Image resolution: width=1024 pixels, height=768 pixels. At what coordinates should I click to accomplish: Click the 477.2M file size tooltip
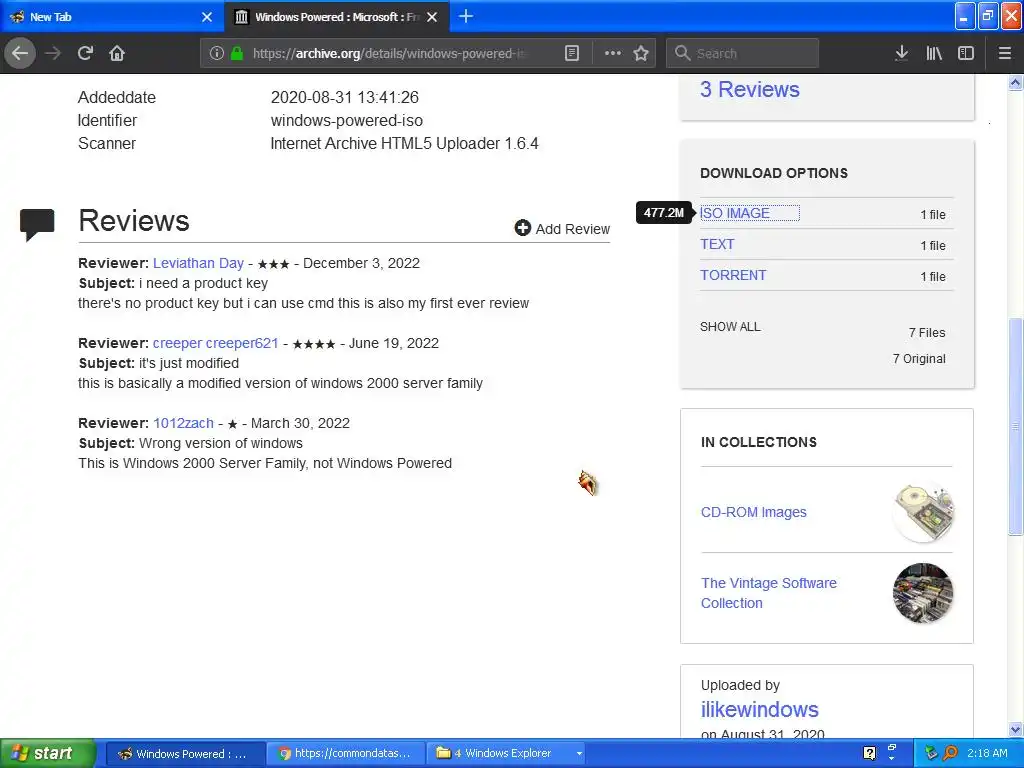tap(664, 213)
